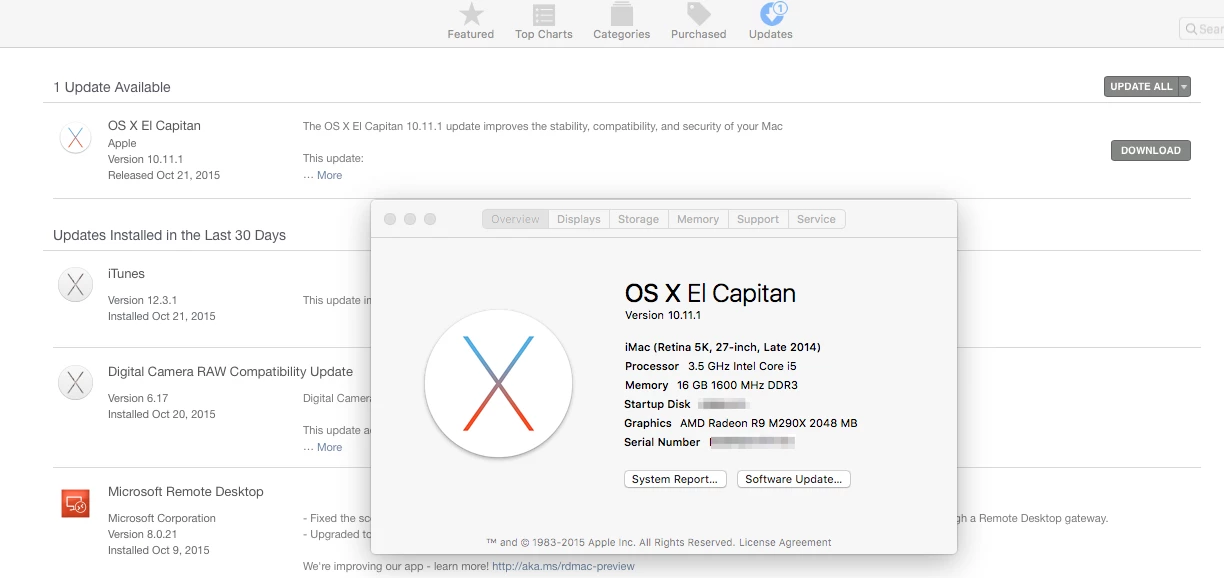1224x578 pixels.
Task: Expand More under El Capitan description
Action: tap(329, 175)
